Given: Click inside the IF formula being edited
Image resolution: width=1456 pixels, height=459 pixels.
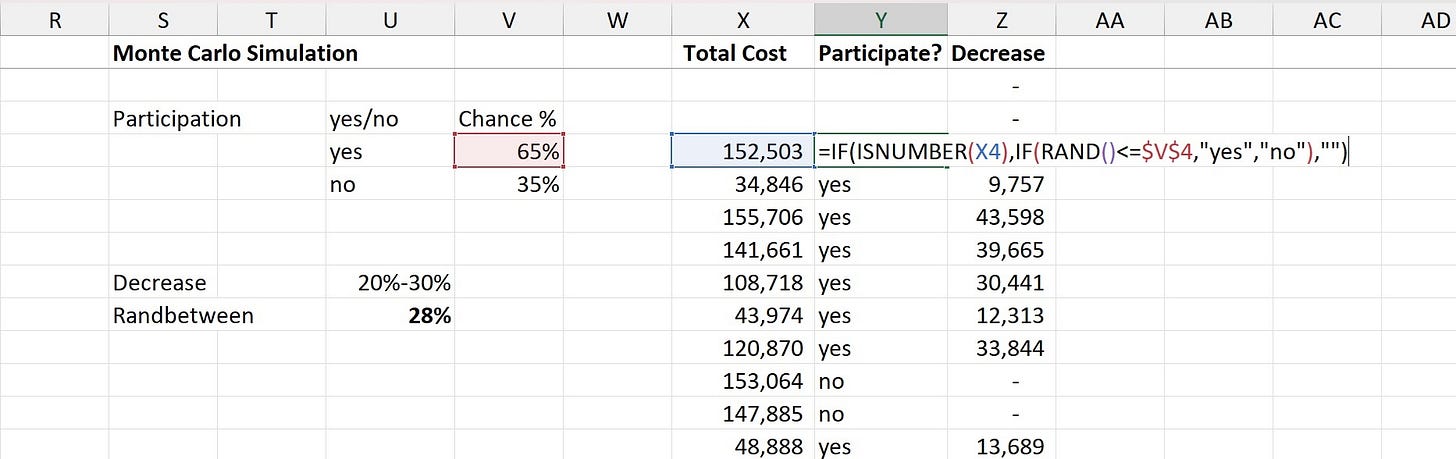Looking at the screenshot, I should [x=1083, y=151].
